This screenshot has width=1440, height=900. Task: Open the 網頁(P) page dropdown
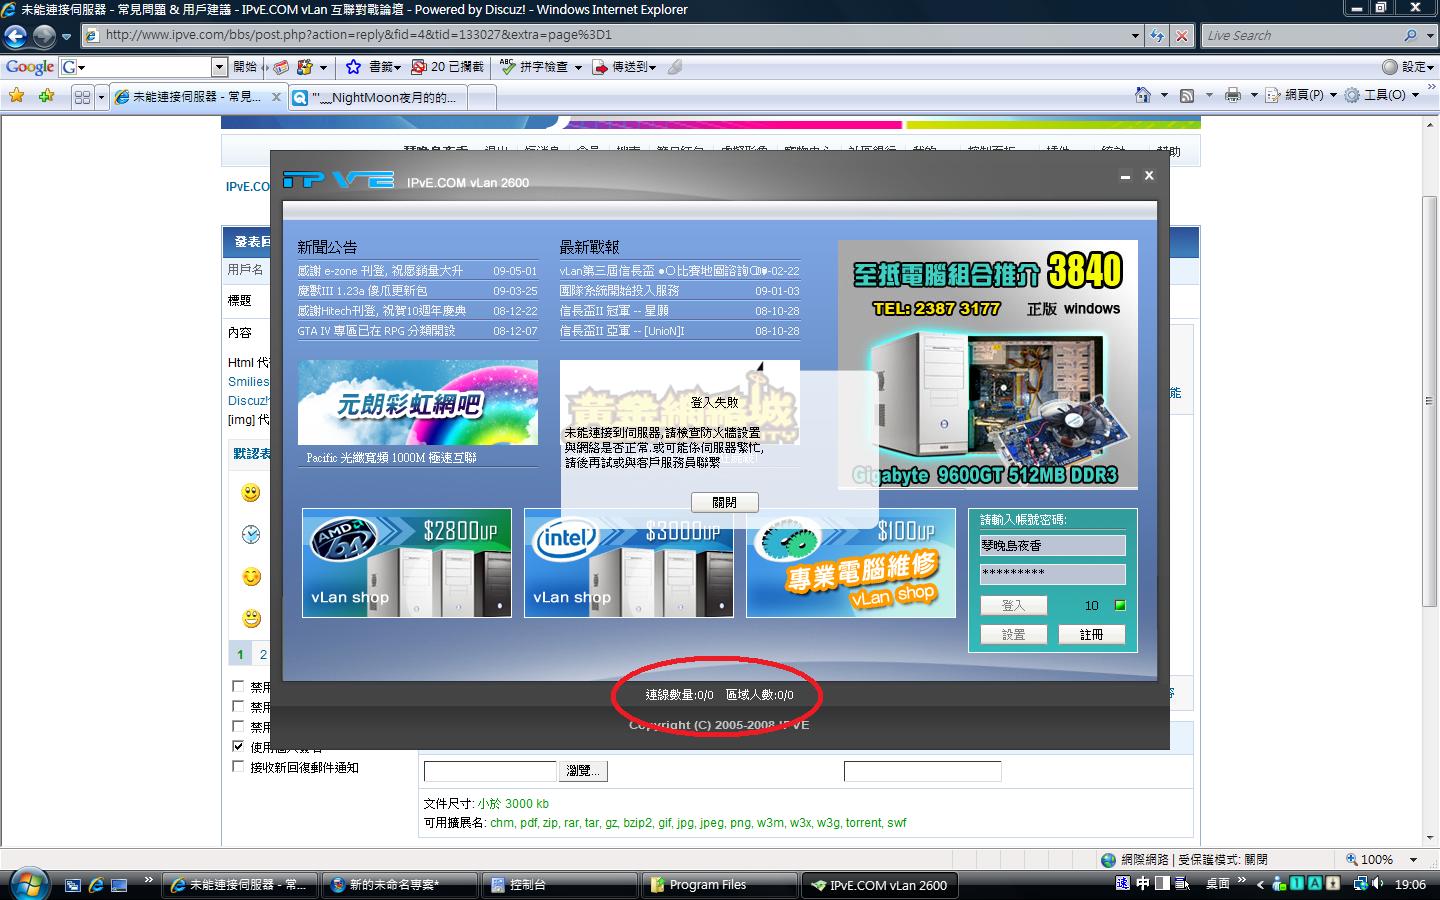pos(1303,95)
